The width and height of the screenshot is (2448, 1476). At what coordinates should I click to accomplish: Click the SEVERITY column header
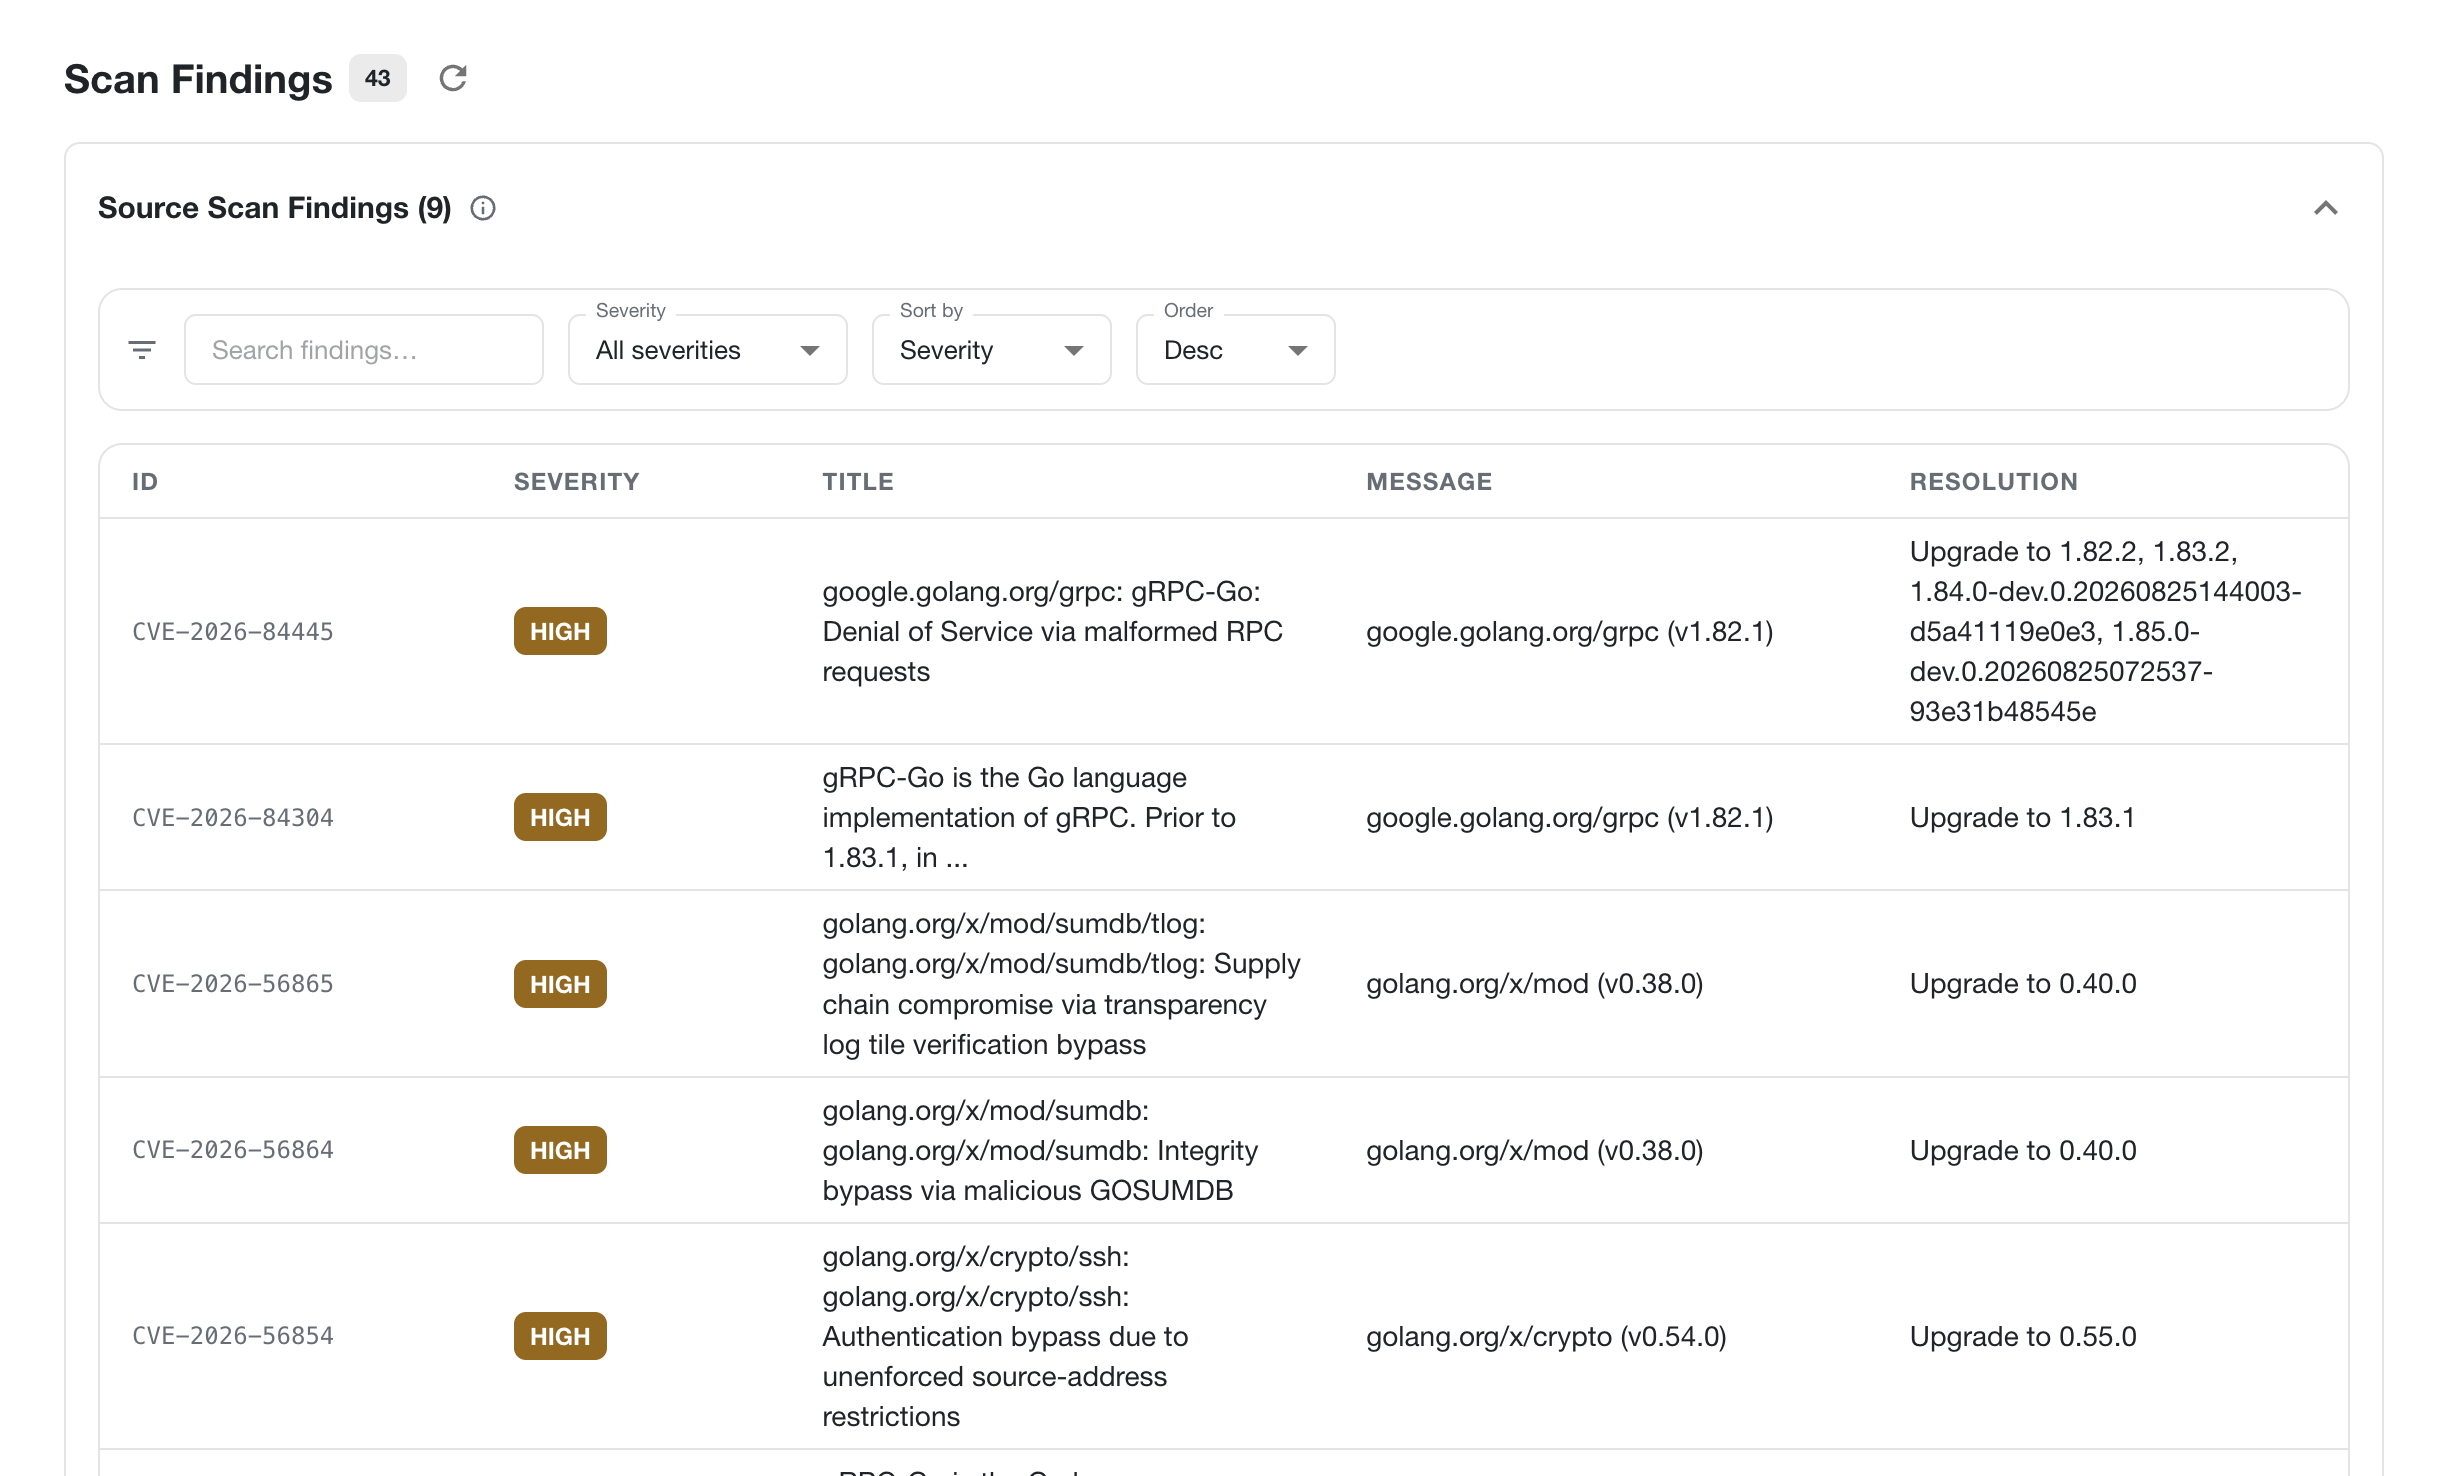pos(577,482)
